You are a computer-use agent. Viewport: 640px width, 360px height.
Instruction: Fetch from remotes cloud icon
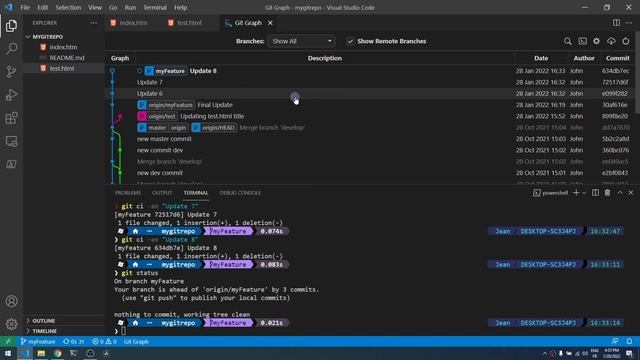point(611,41)
